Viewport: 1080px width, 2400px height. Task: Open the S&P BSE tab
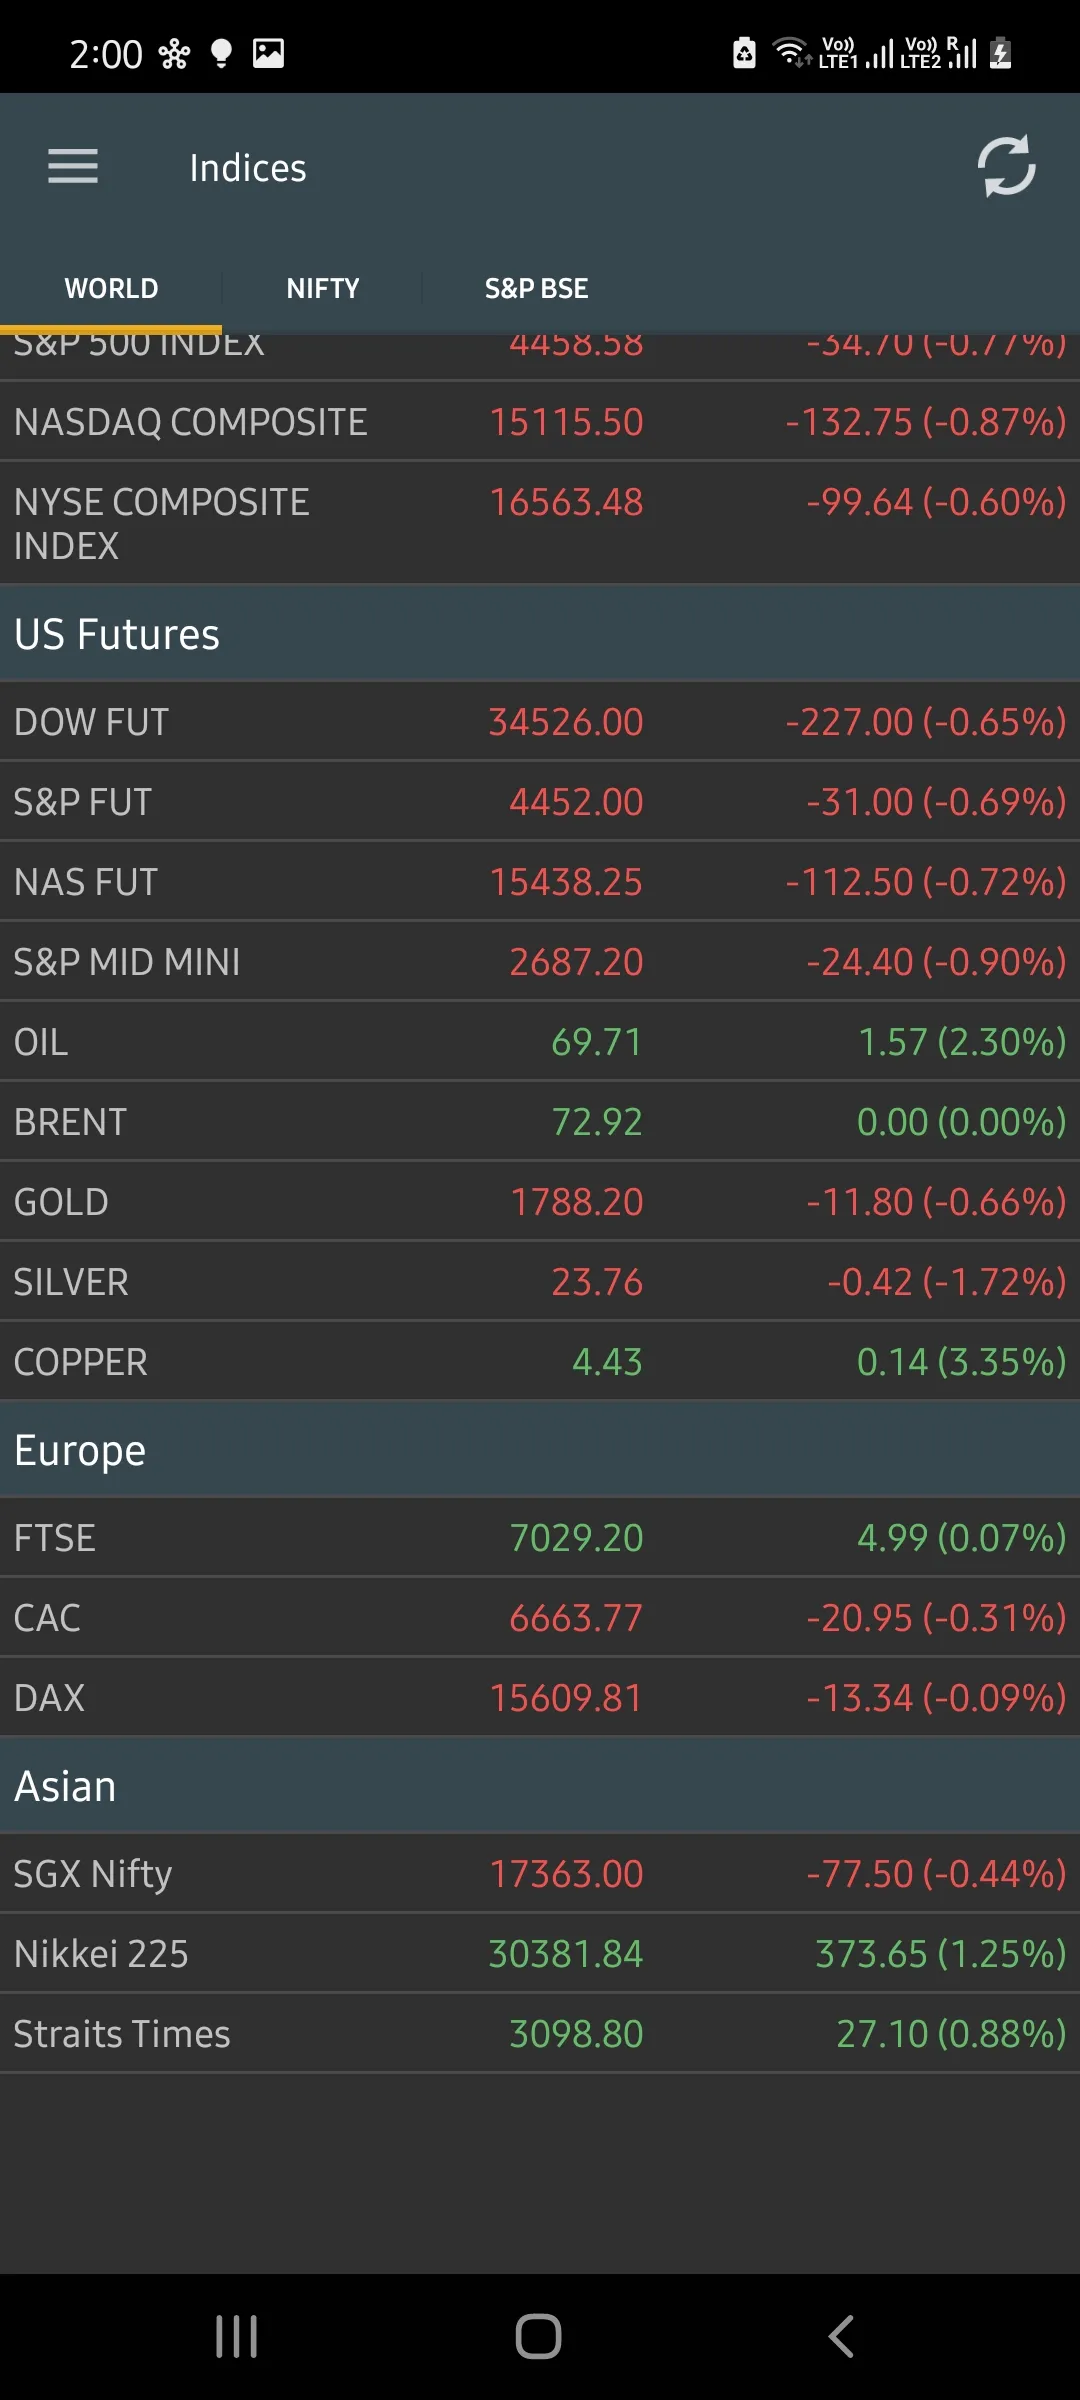(537, 288)
